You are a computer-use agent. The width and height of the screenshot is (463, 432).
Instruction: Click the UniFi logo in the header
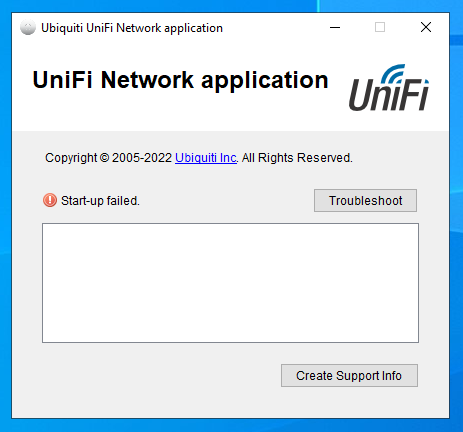point(389,88)
